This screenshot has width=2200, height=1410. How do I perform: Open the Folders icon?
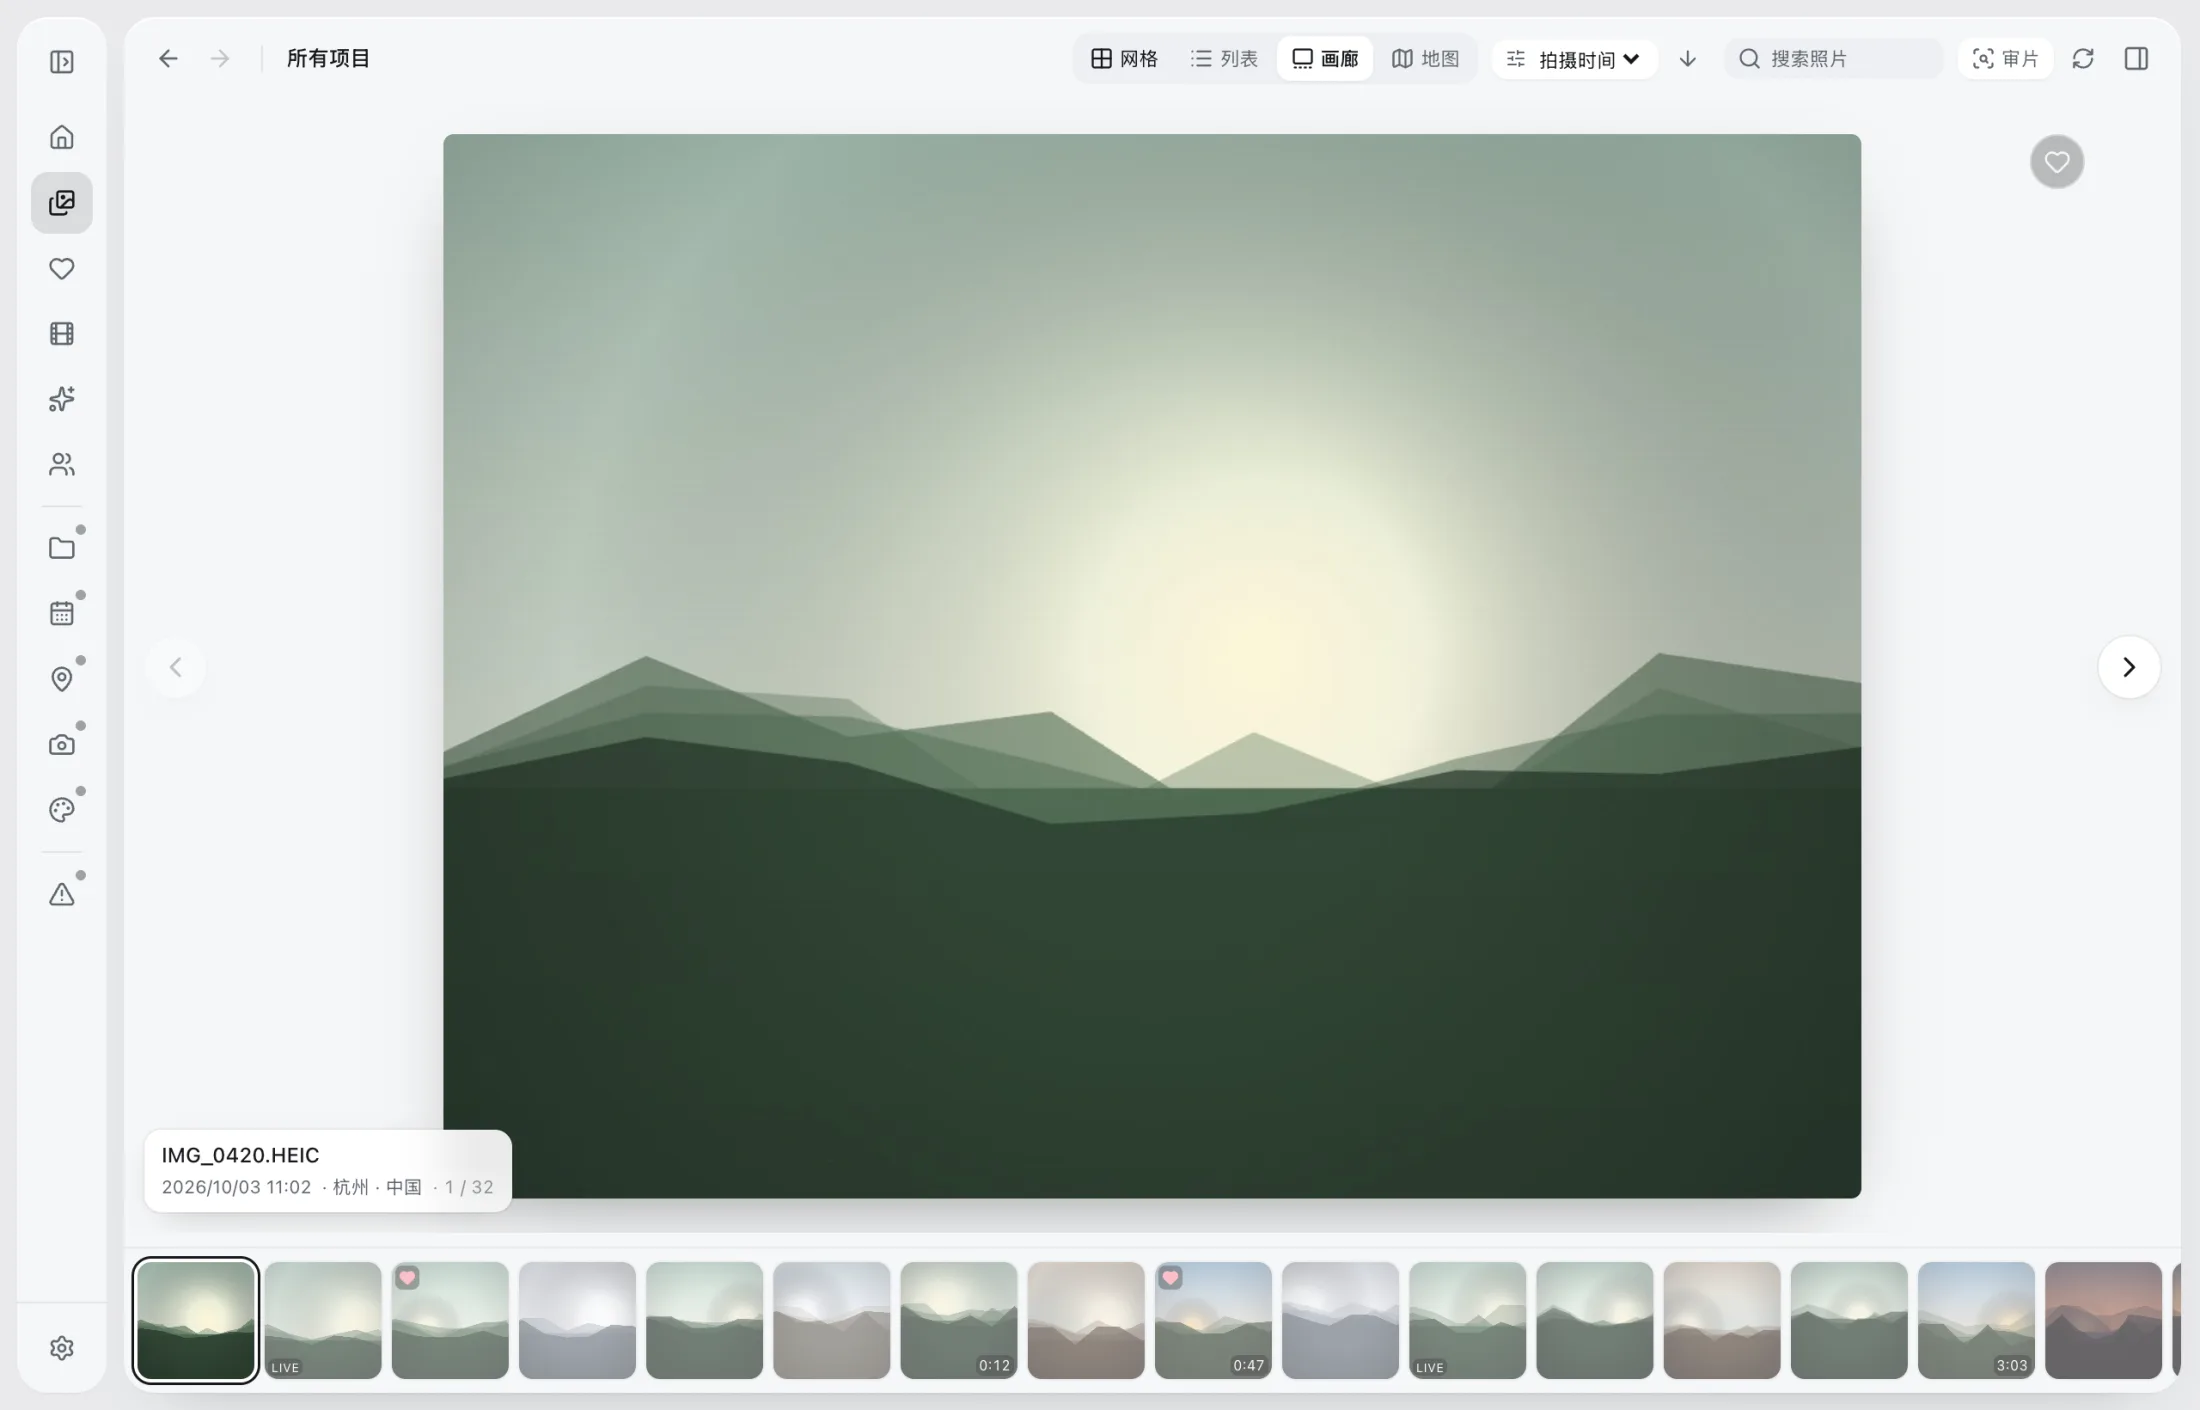pyautogui.click(x=61, y=548)
